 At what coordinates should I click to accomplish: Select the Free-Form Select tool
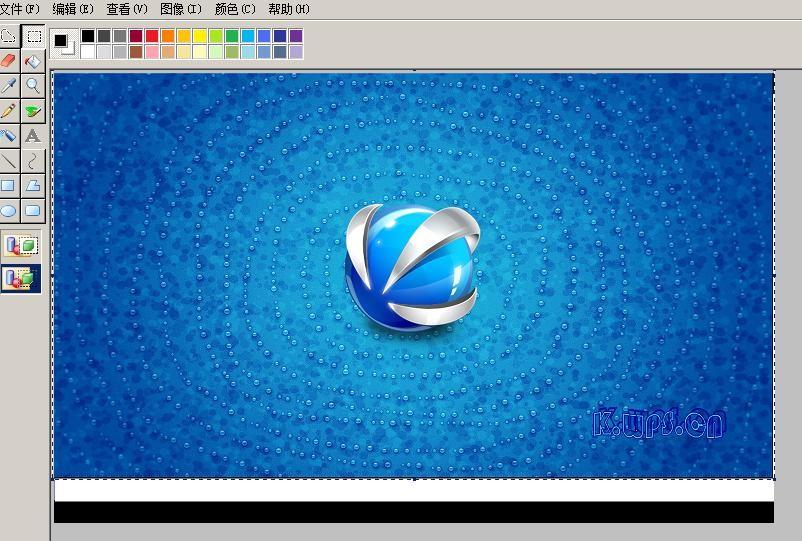click(x=9, y=36)
